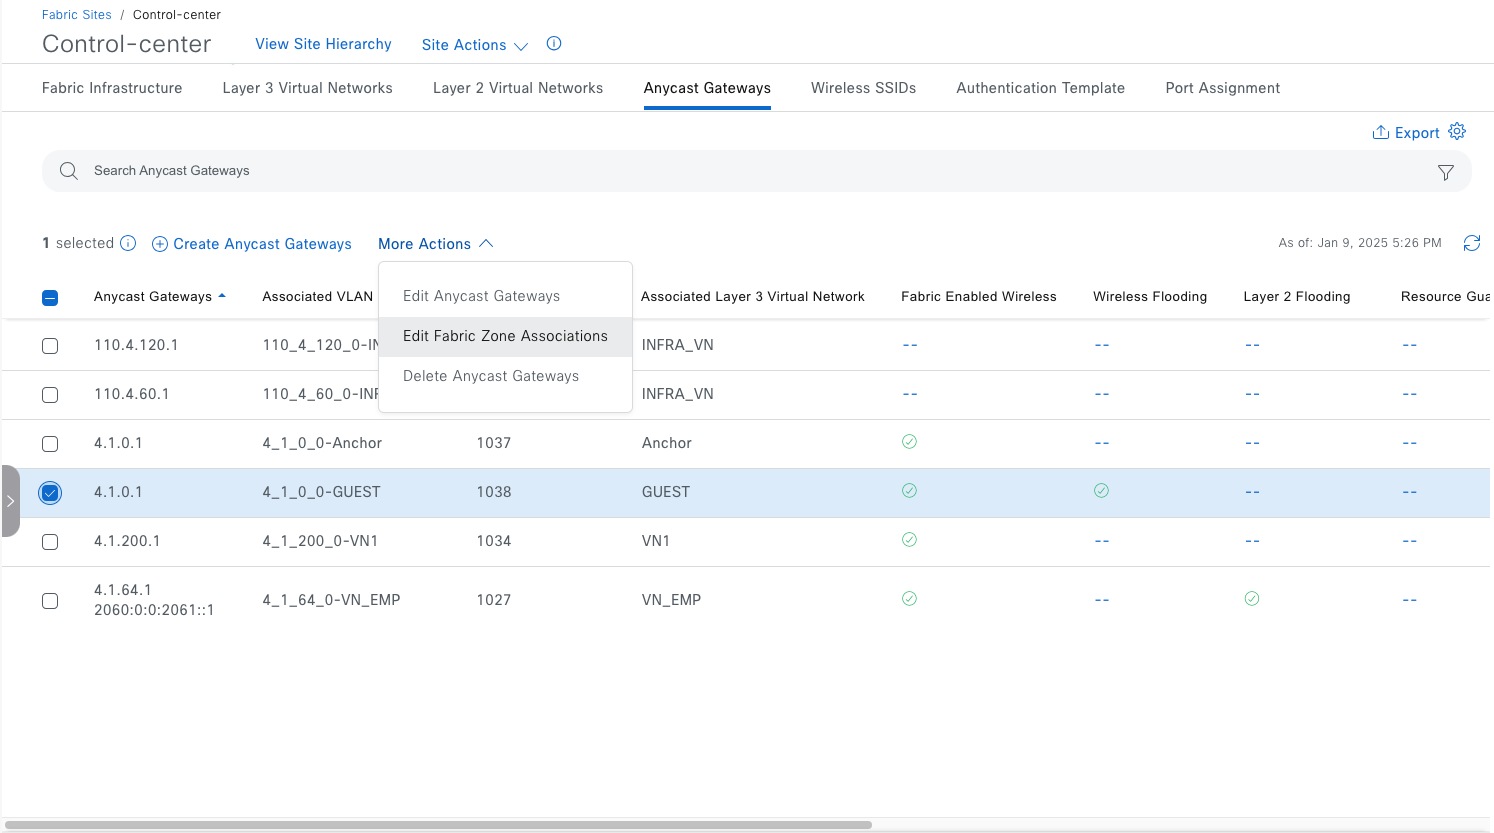
Task: Click Create Anycast Gateways
Action: pos(252,244)
